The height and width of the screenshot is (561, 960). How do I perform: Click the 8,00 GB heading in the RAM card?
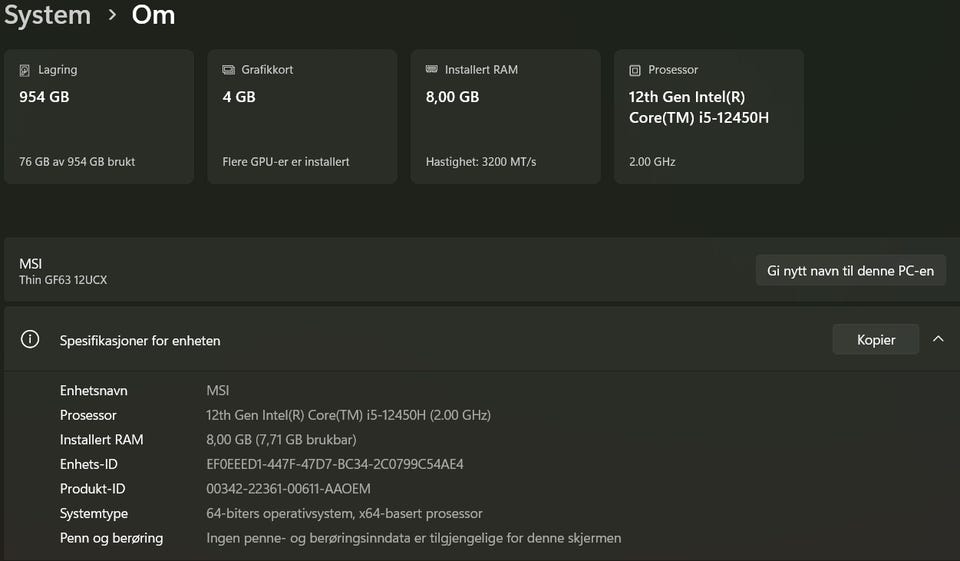(x=452, y=97)
